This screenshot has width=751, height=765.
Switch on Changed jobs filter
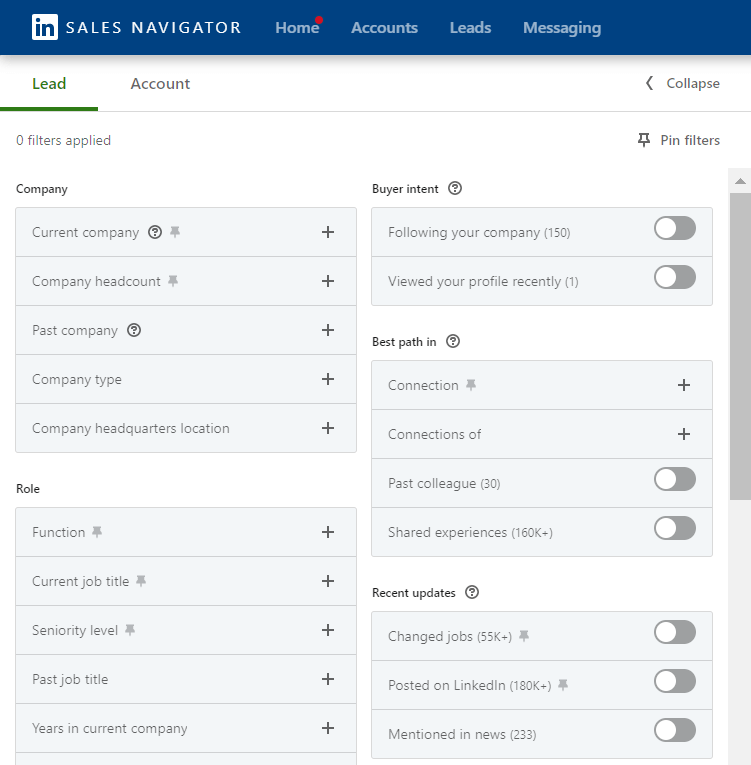pyautogui.click(x=675, y=632)
